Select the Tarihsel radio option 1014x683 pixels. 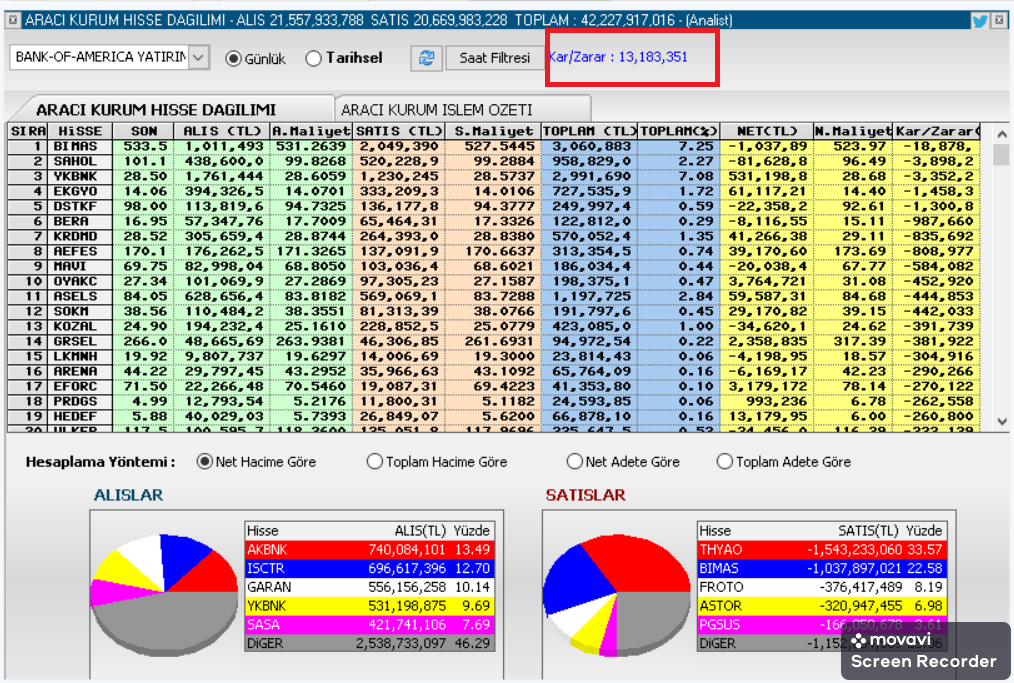pos(314,59)
